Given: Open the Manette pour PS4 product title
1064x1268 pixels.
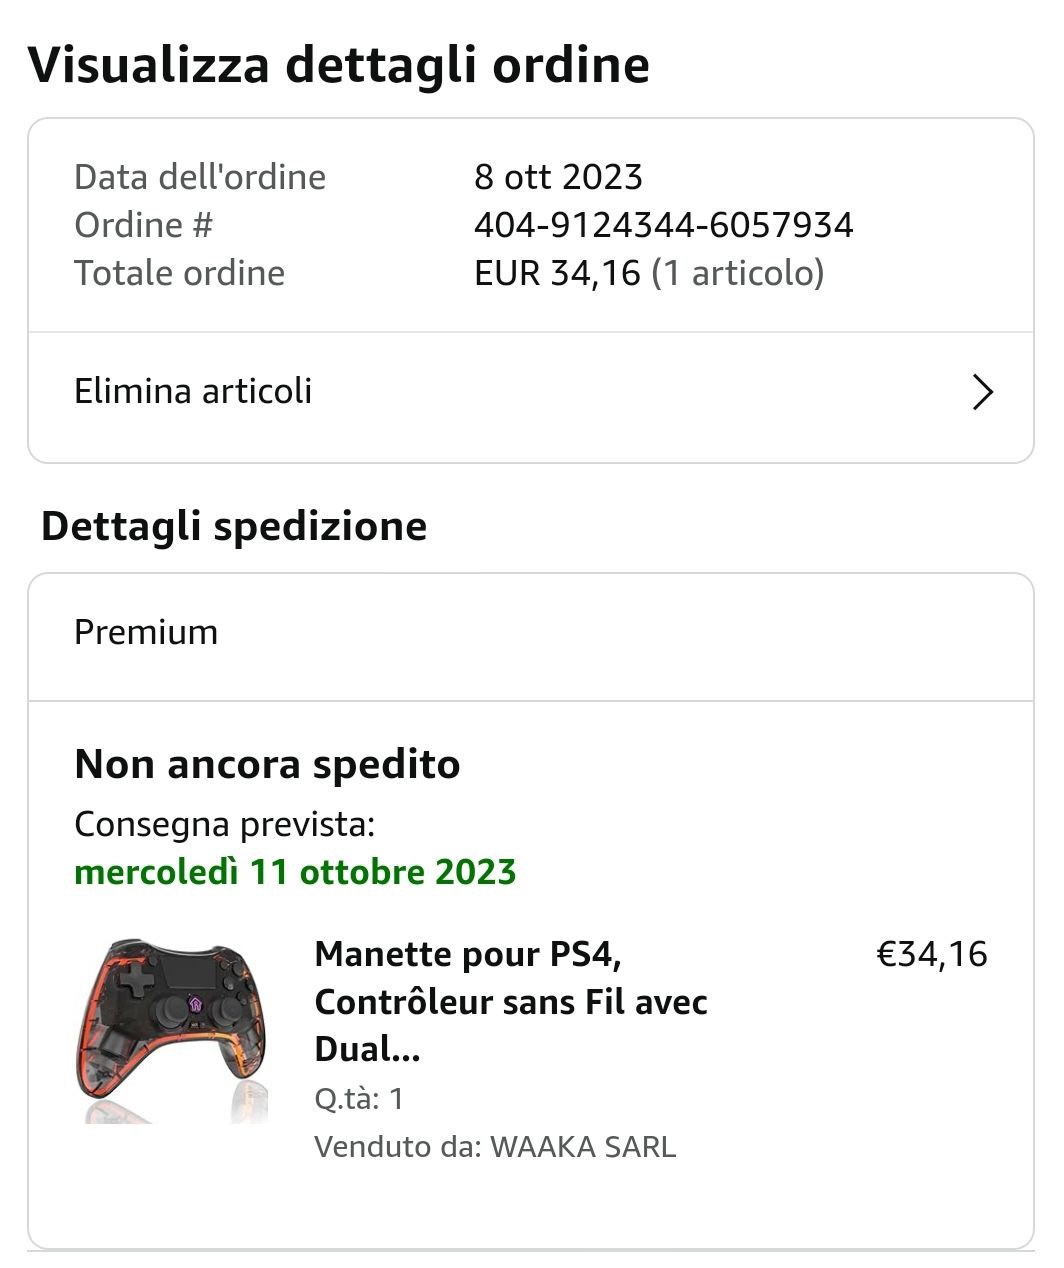Looking at the screenshot, I should [510, 1001].
